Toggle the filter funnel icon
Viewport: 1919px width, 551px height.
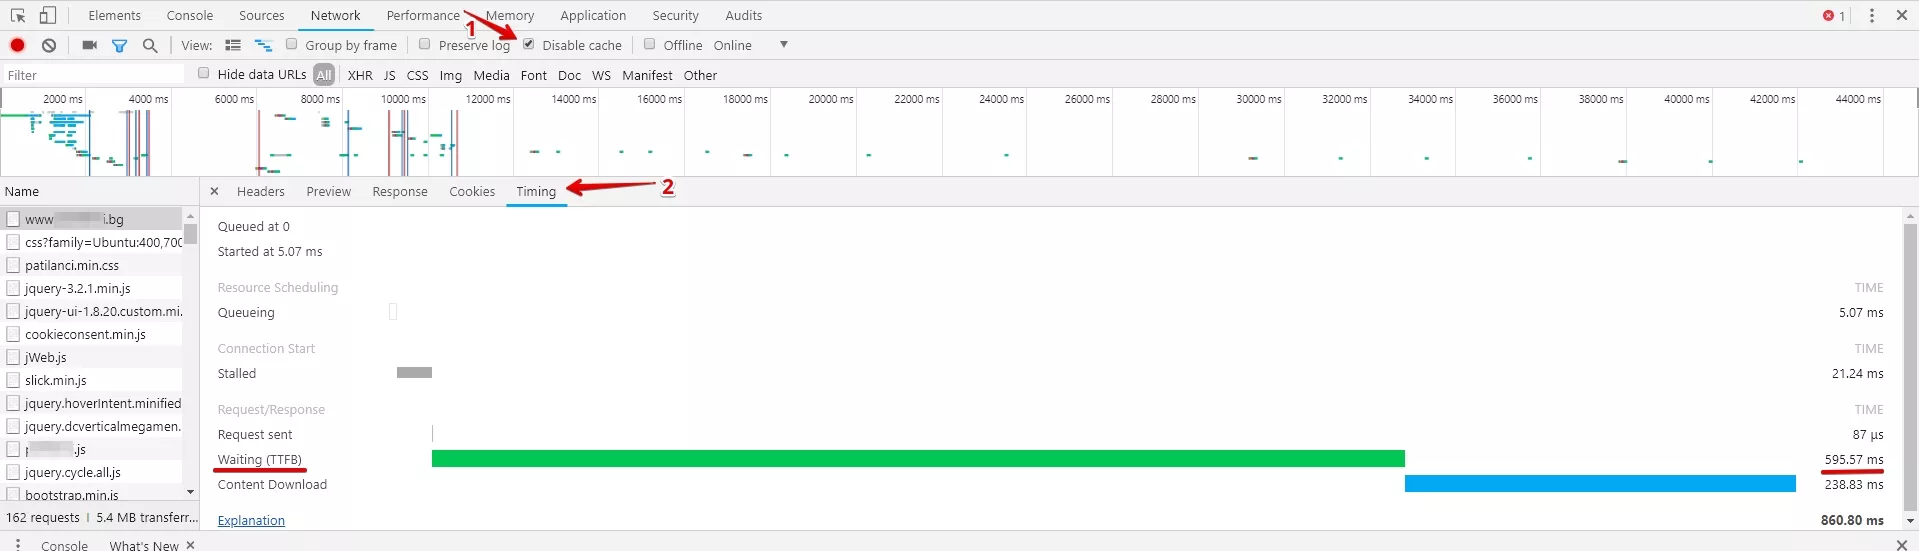click(120, 45)
